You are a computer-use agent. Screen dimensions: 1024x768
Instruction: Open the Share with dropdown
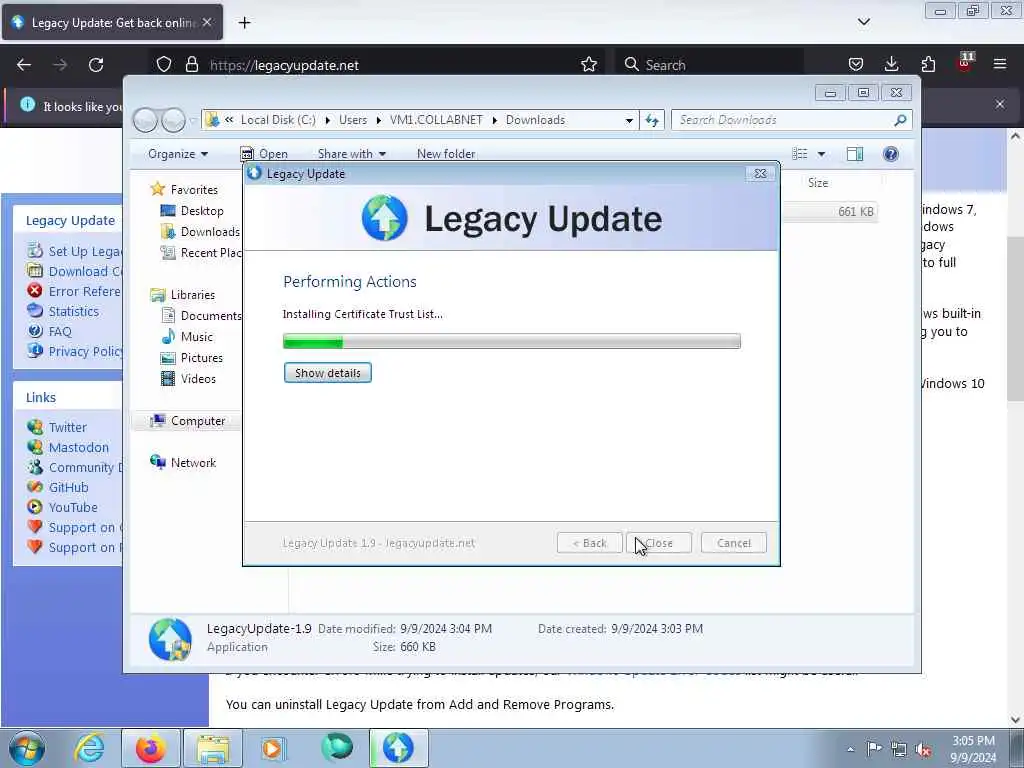coord(352,154)
